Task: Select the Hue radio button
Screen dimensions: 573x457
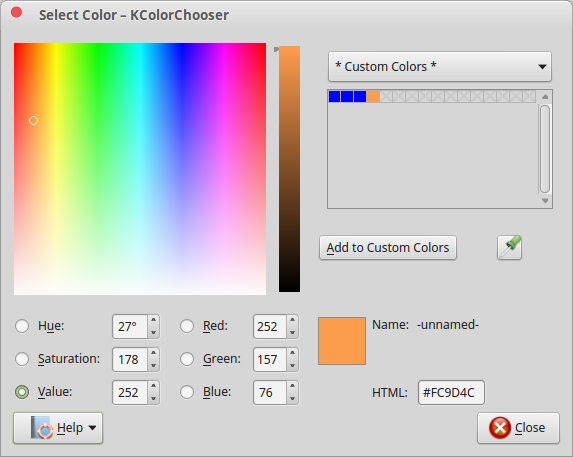Action: coord(22,326)
